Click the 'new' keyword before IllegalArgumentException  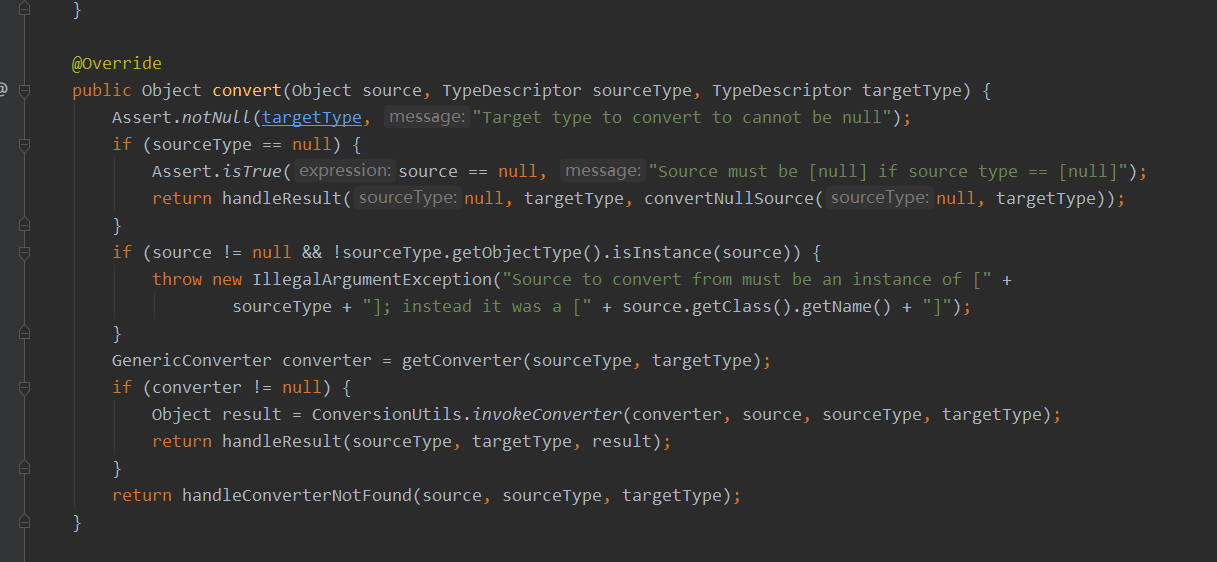pos(227,279)
